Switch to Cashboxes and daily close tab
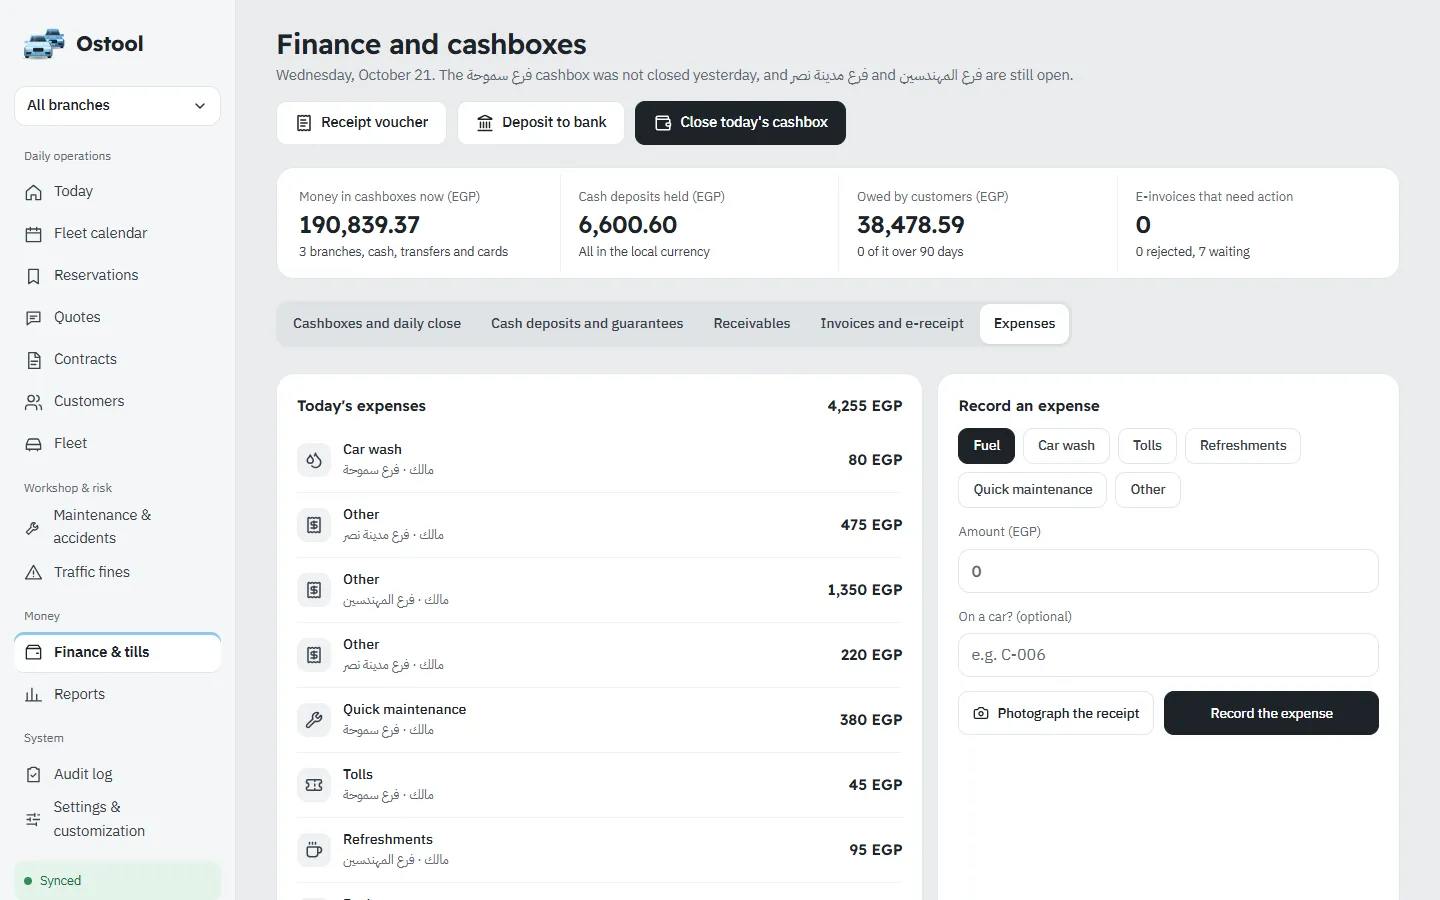 377,324
